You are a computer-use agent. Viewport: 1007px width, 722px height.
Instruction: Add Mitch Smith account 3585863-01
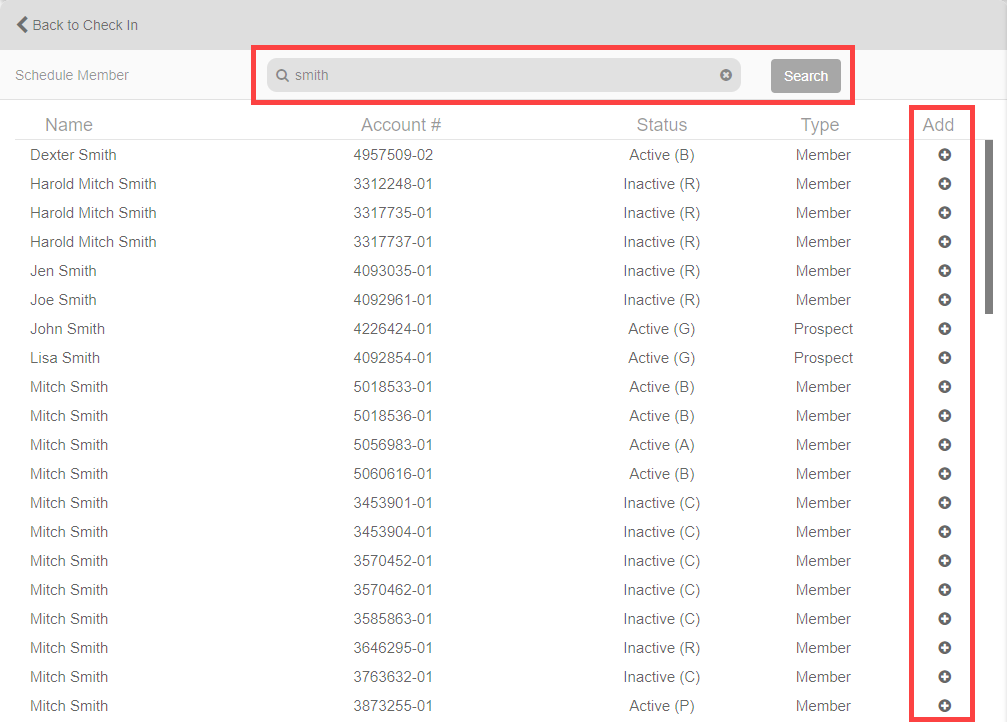pos(944,619)
